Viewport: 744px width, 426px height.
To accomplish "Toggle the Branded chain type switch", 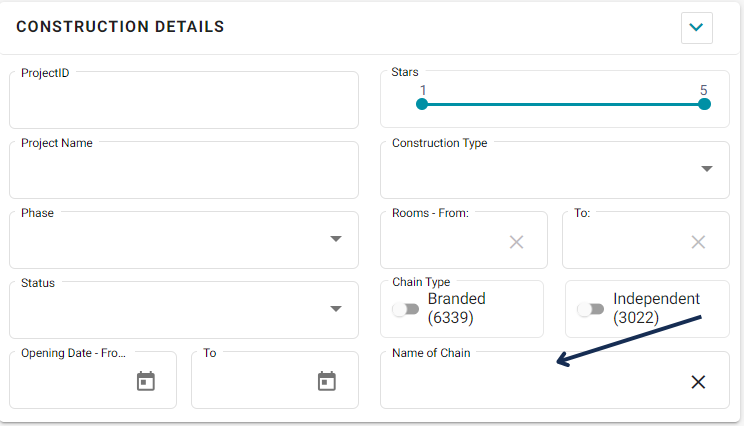I will [406, 309].
